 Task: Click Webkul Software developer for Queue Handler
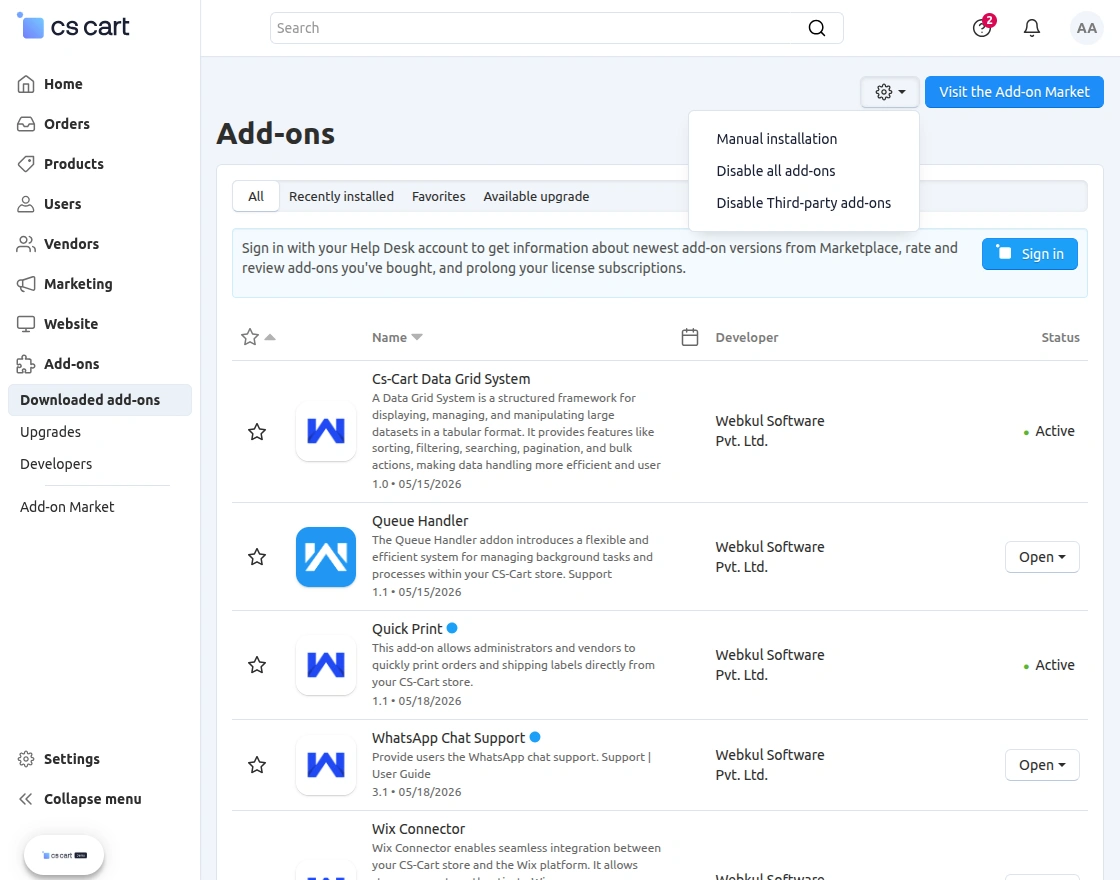click(770, 556)
